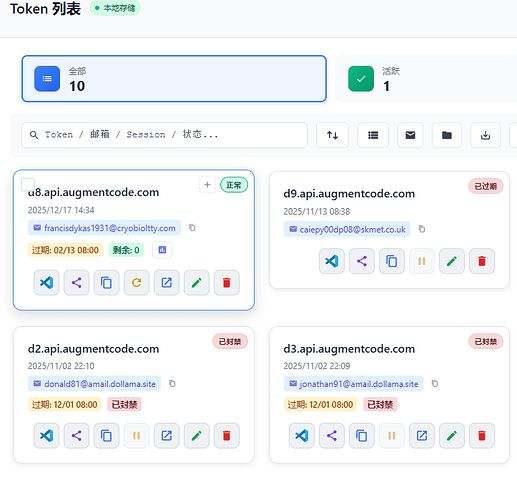Viewport: 517px width, 500px height.
Task: Click the Token 列表 page heading
Action: click(45, 8)
